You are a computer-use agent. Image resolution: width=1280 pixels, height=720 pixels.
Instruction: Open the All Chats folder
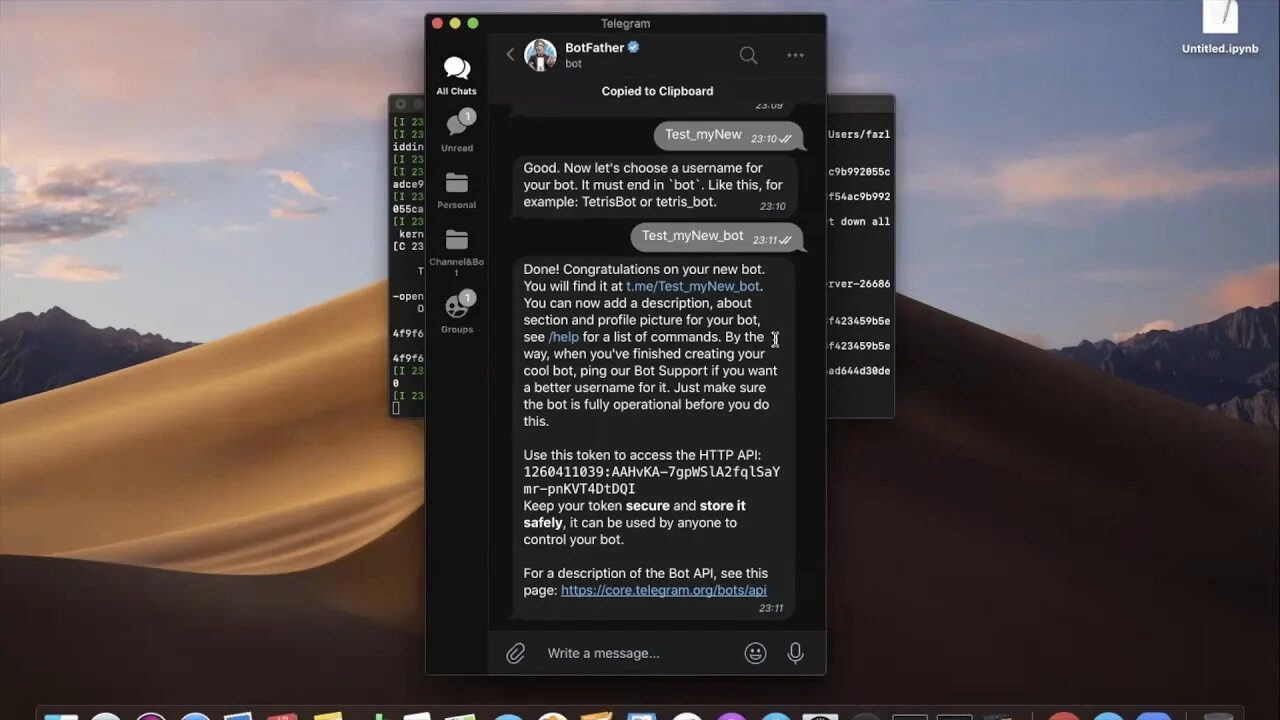tap(457, 76)
